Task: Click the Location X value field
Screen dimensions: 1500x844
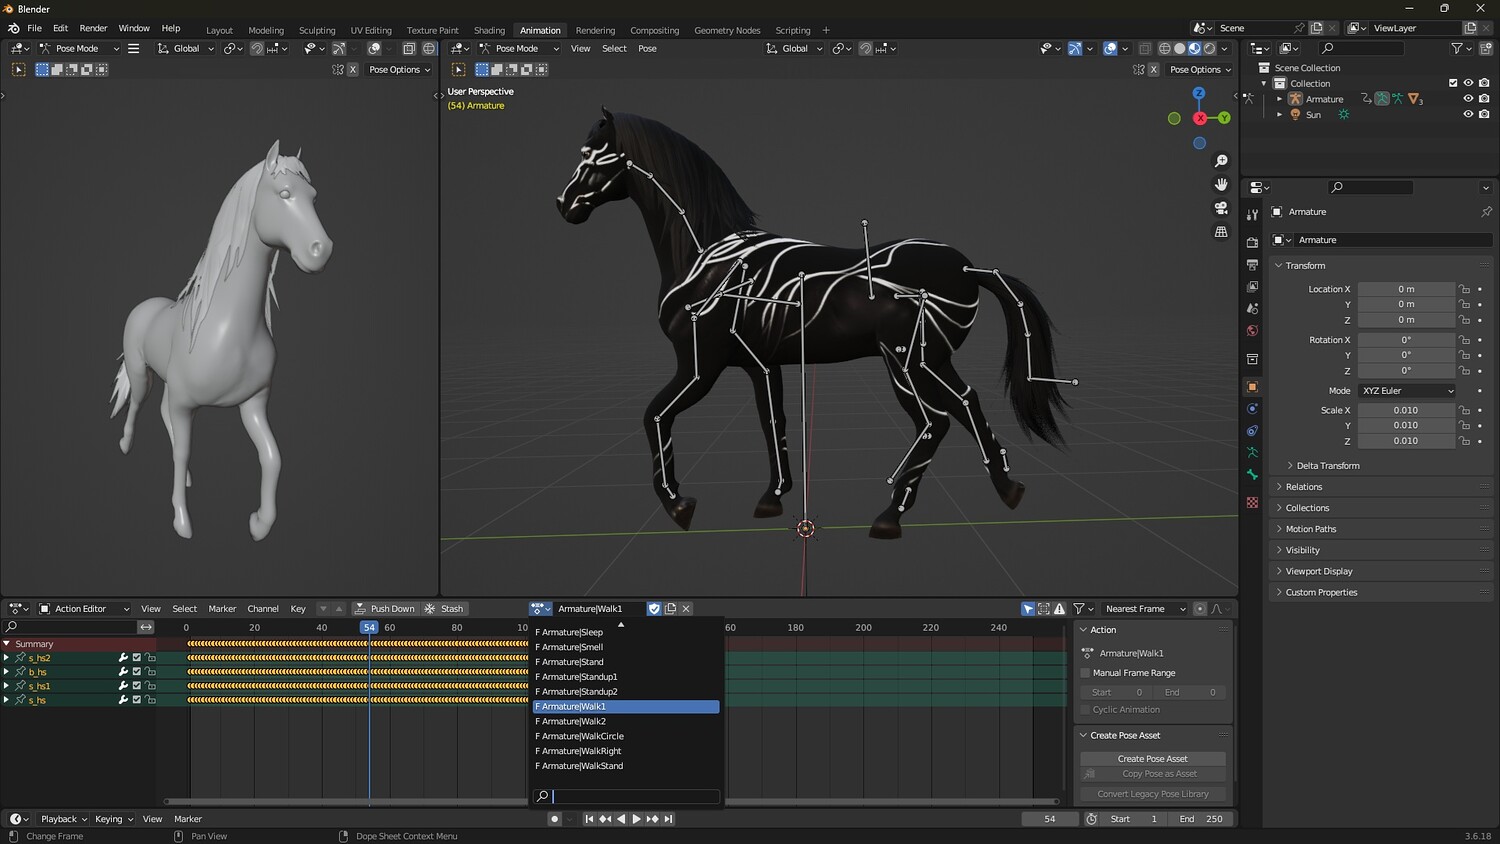Action: point(1406,289)
